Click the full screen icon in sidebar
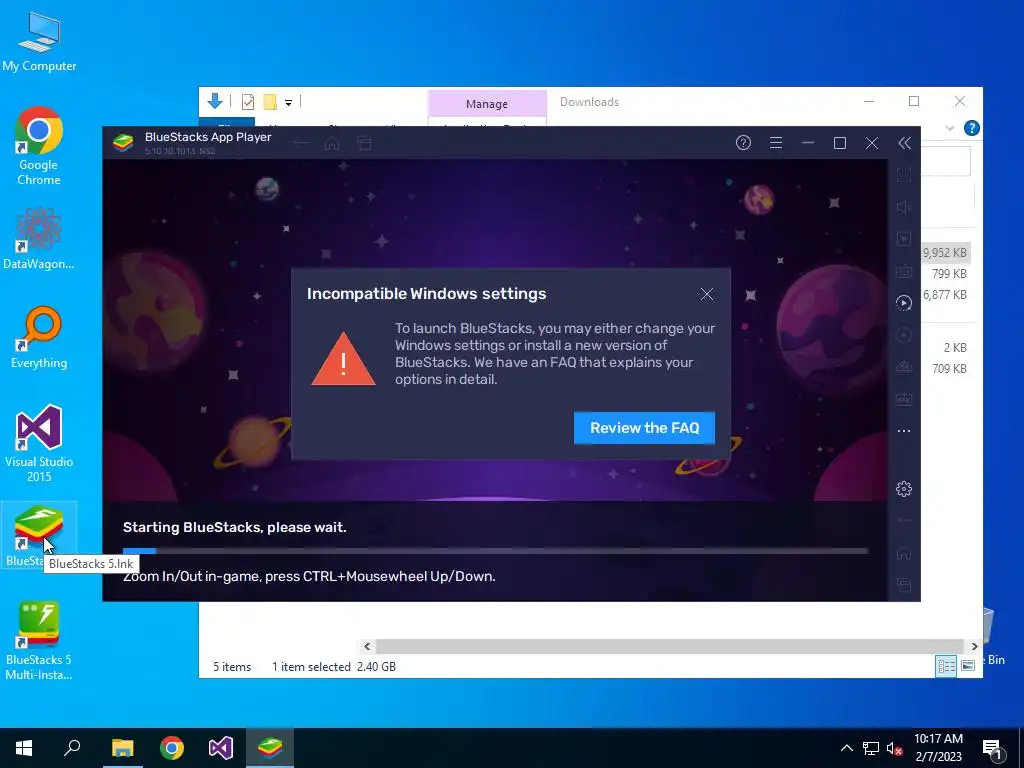Viewport: 1024px width, 768px height. tap(904, 175)
